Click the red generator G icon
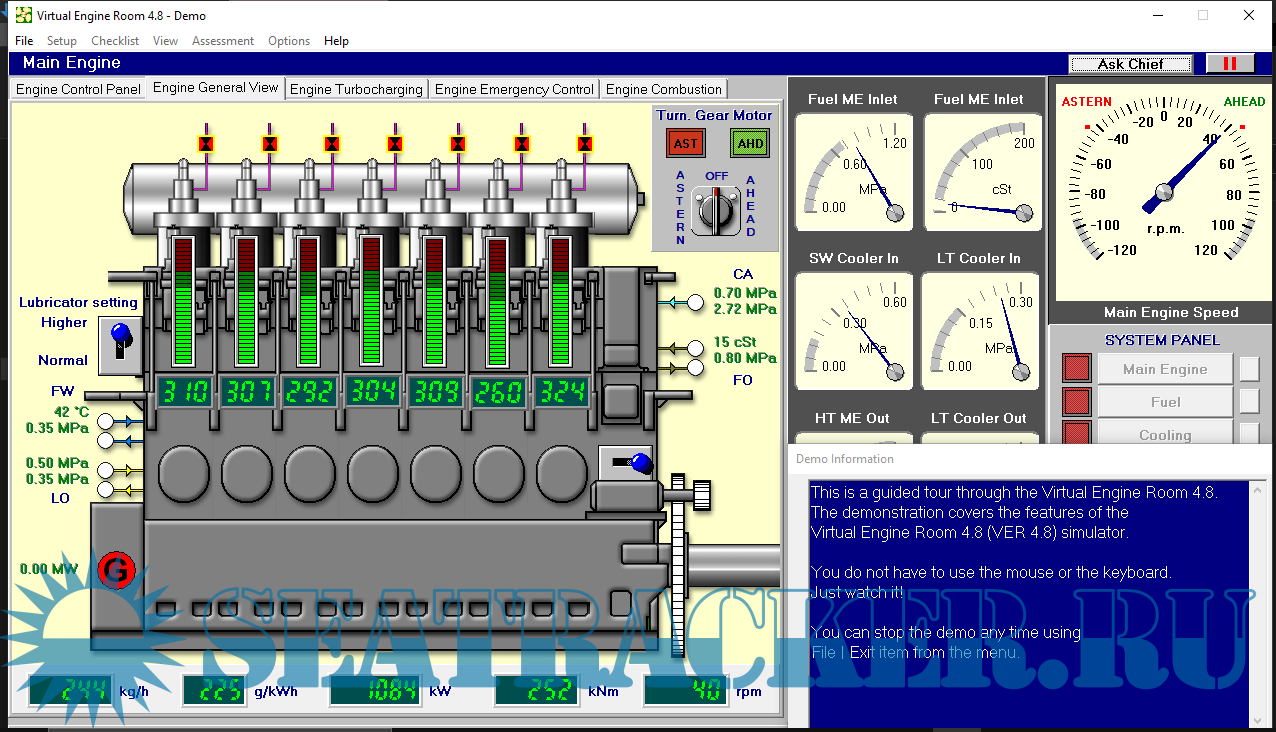1276x732 pixels. point(116,570)
